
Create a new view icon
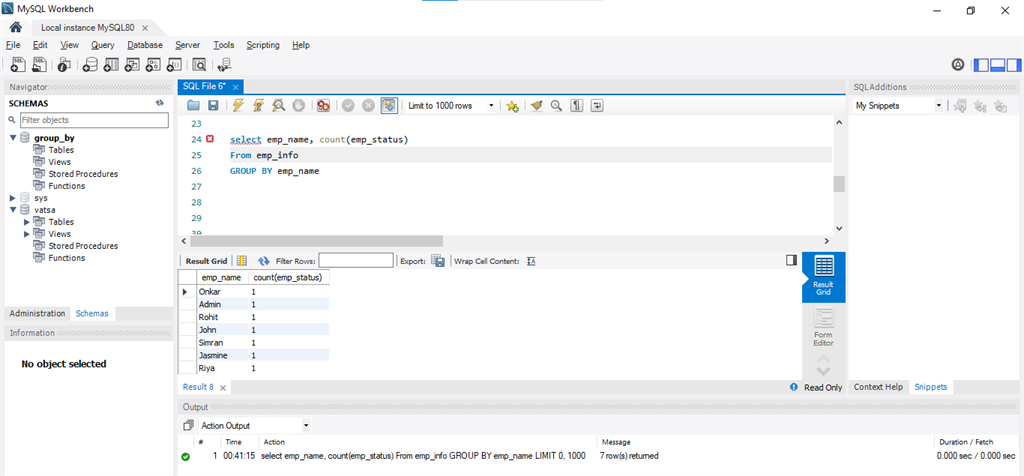coord(132,64)
